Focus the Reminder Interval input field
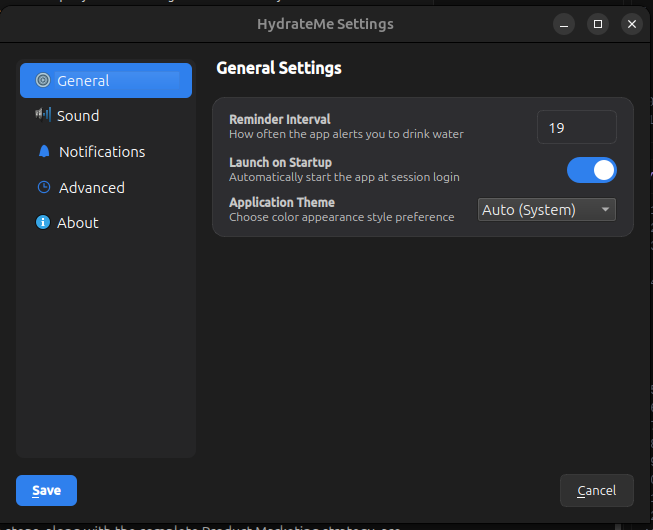This screenshot has height=530, width=653. pos(576,127)
